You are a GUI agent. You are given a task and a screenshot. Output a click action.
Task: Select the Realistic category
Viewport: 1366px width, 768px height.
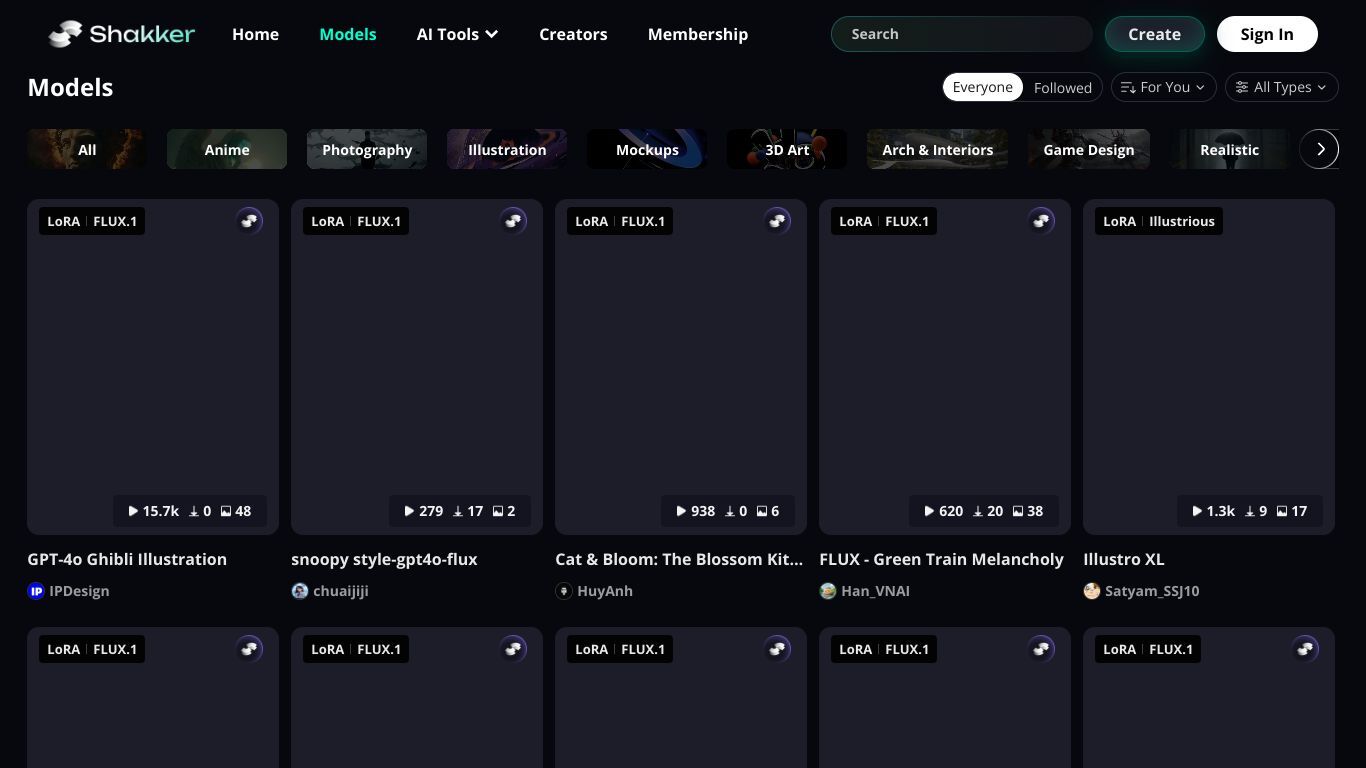pyautogui.click(x=1229, y=149)
